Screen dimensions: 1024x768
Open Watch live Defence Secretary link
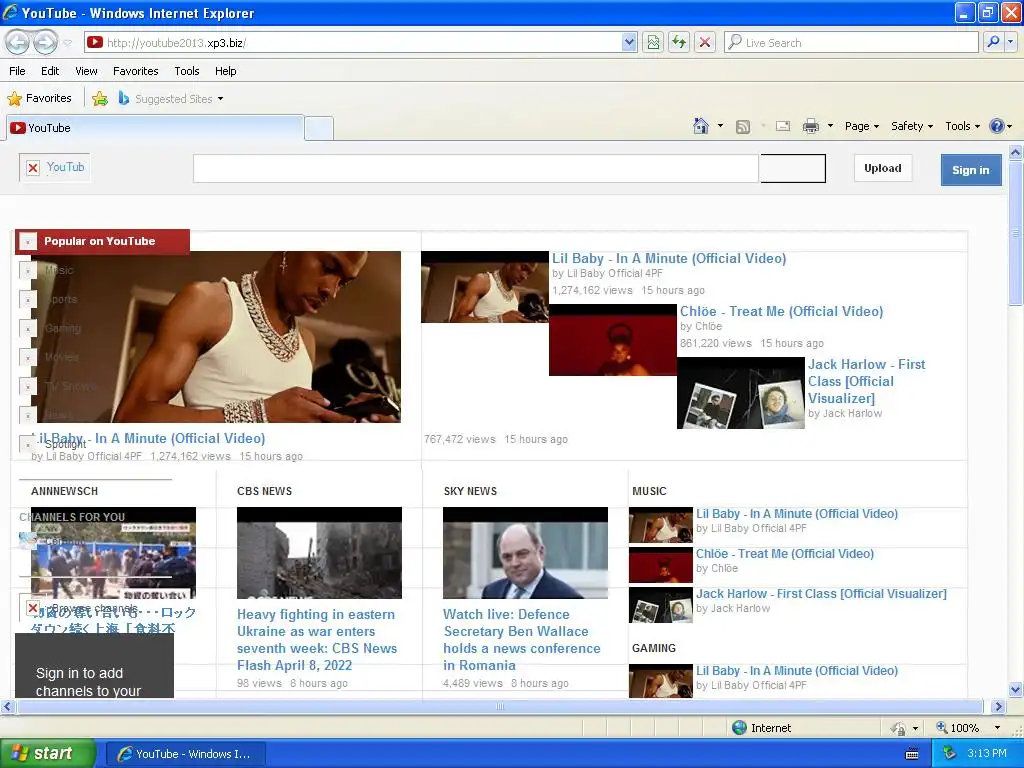[522, 640]
